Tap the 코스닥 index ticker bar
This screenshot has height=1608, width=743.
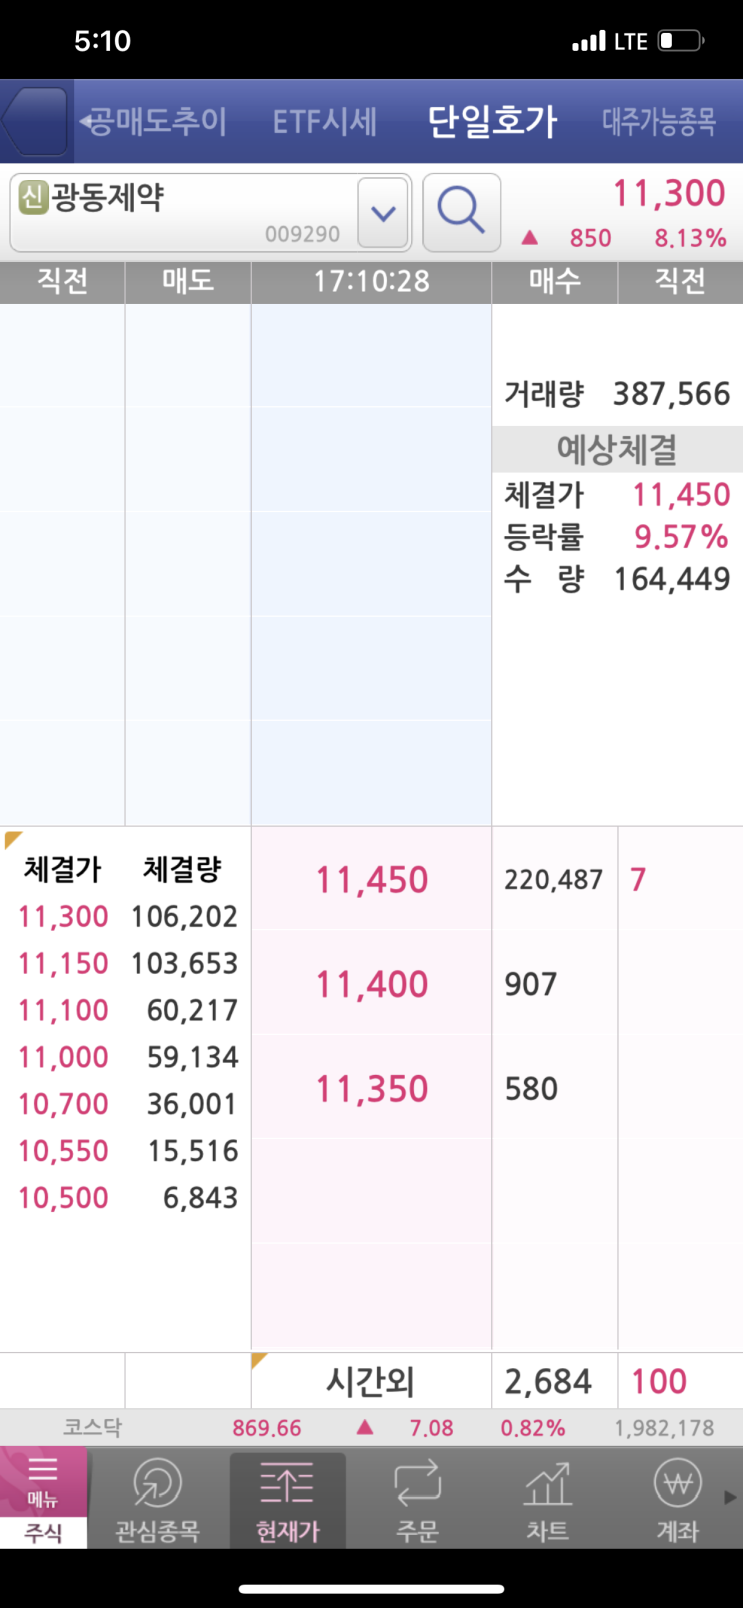pyautogui.click(x=371, y=1428)
